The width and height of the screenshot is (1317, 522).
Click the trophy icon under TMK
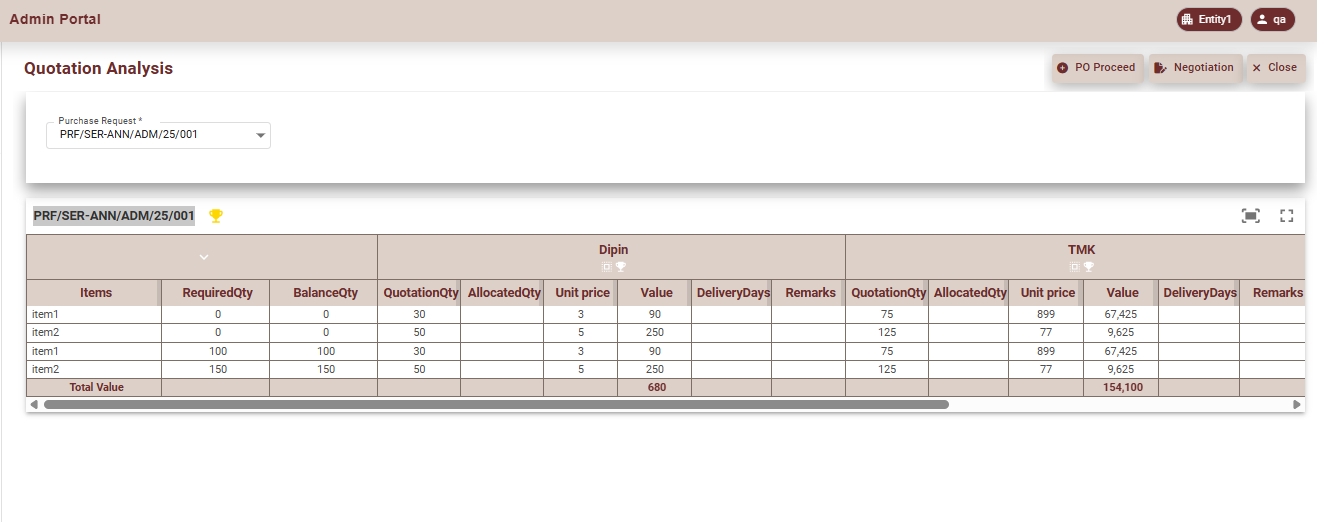[1089, 267]
